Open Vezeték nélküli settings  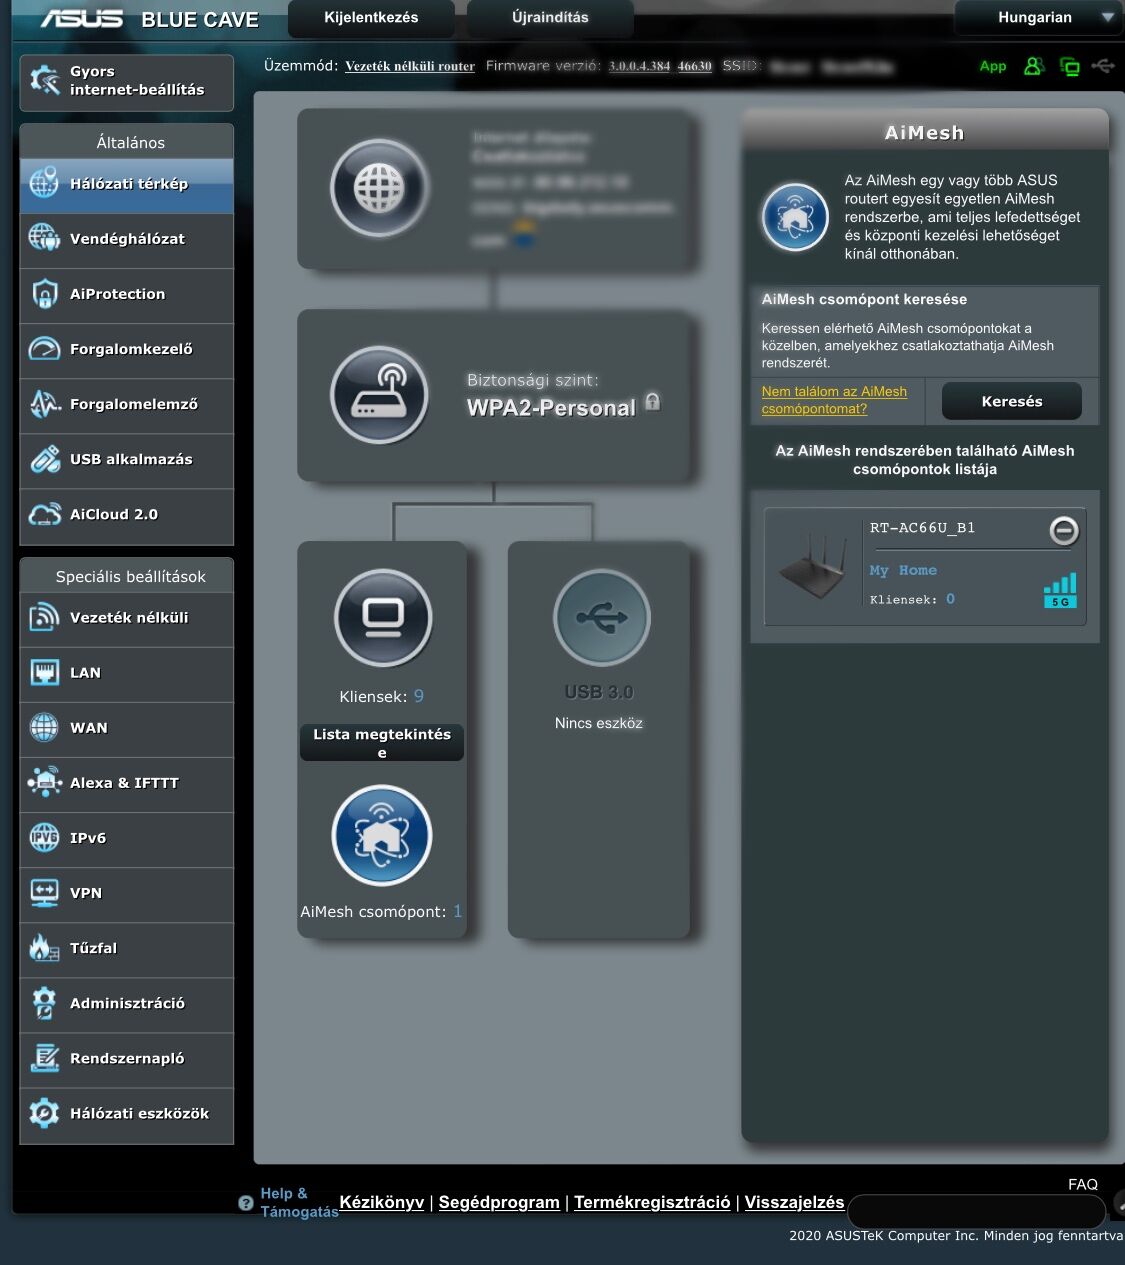127,619
